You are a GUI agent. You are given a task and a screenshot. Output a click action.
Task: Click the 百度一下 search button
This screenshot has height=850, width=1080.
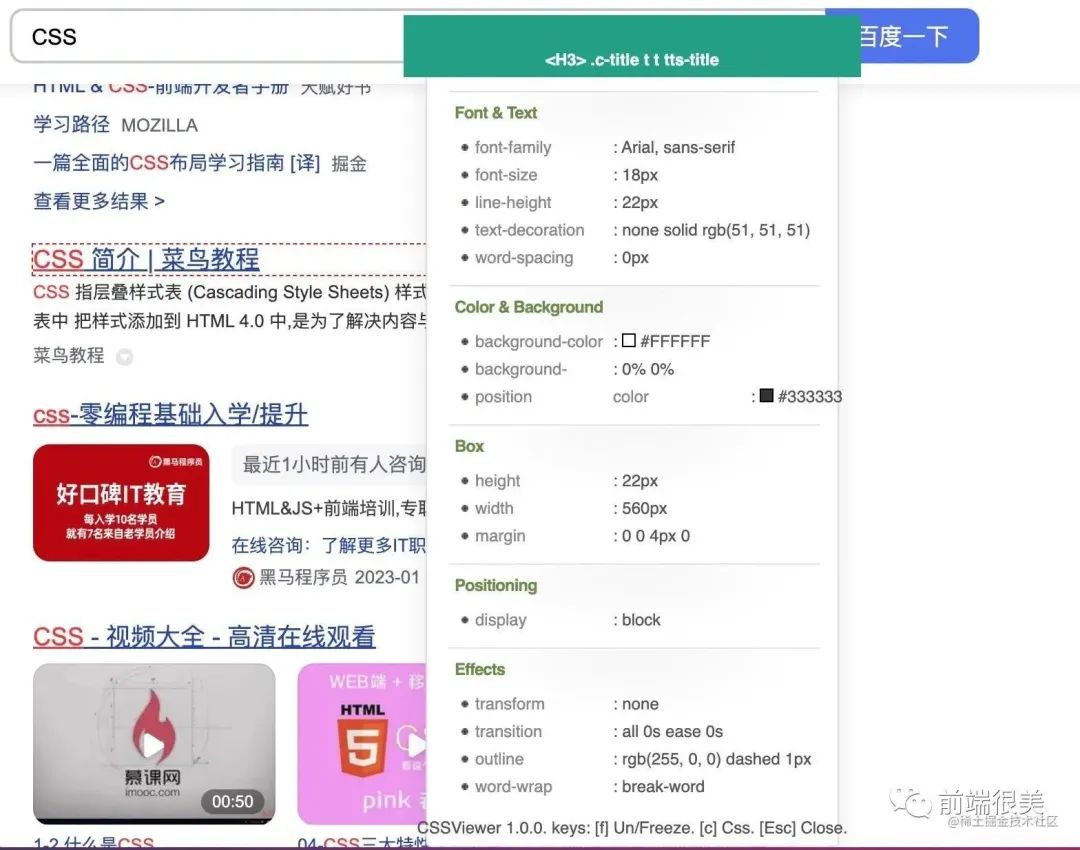click(x=918, y=37)
